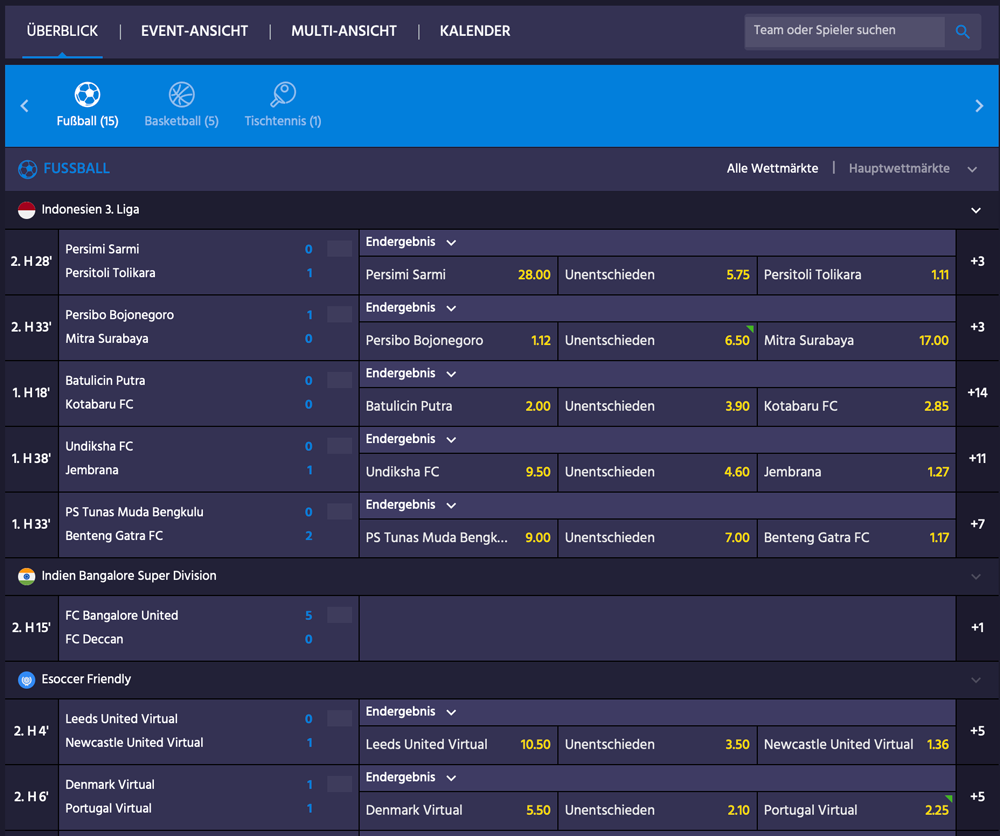Bet on Newcastle United Virtual at 1.36

pyautogui.click(x=857, y=745)
